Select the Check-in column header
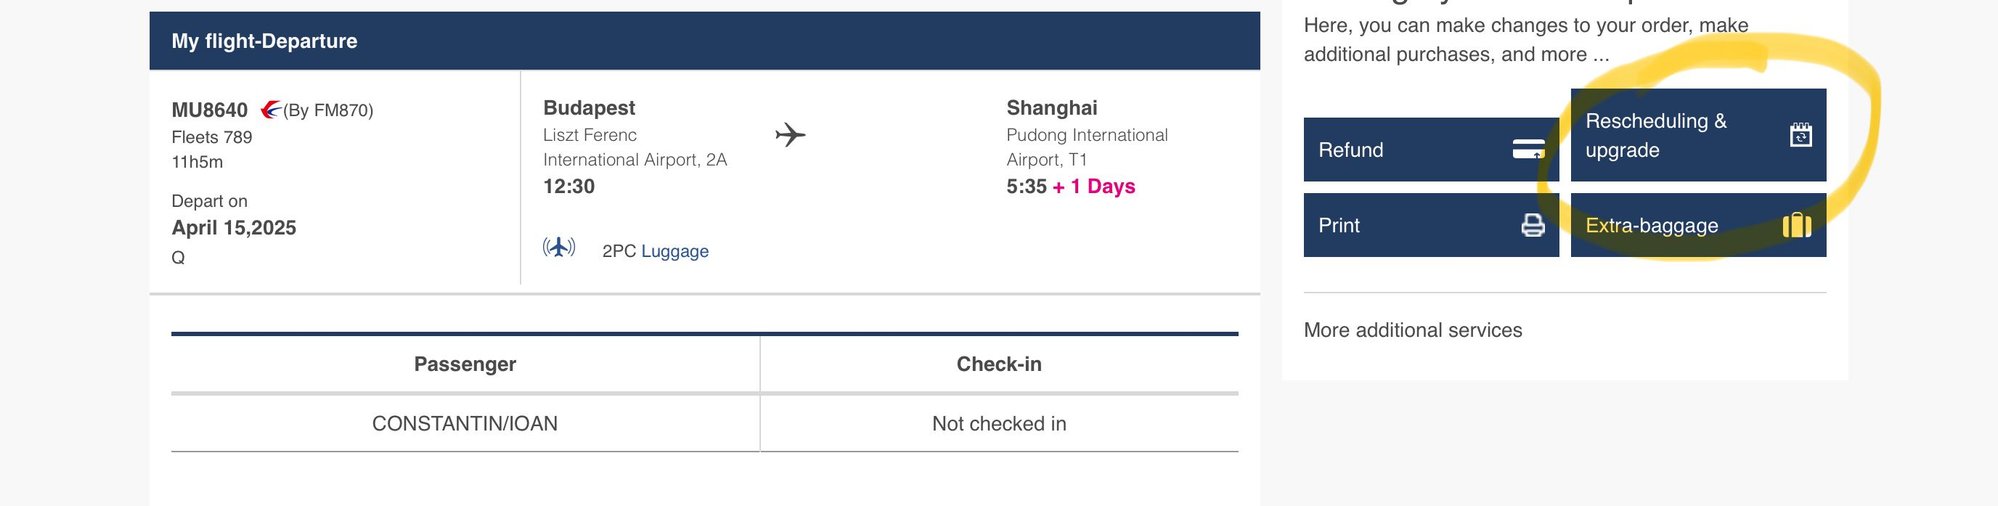The image size is (1998, 506). (x=998, y=364)
